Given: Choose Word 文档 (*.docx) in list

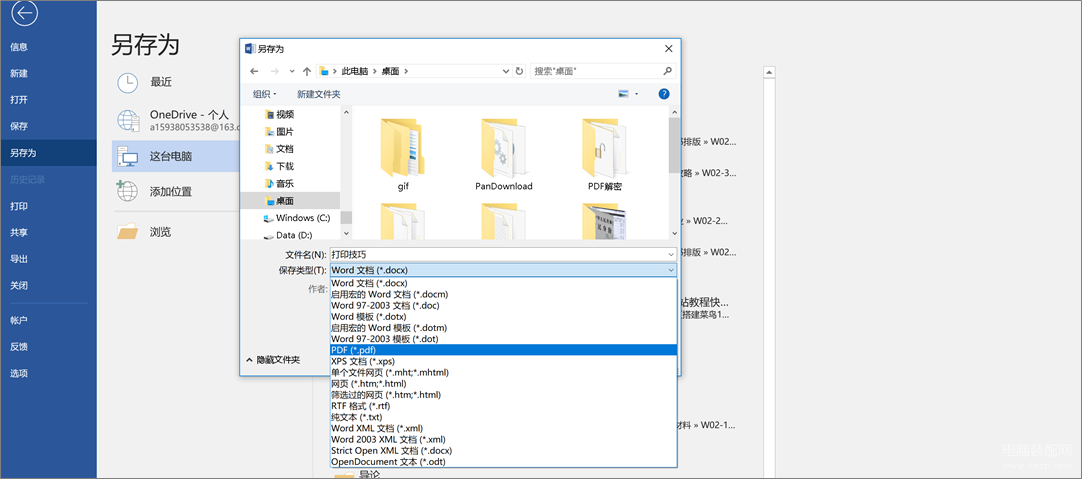Looking at the screenshot, I should coord(503,283).
